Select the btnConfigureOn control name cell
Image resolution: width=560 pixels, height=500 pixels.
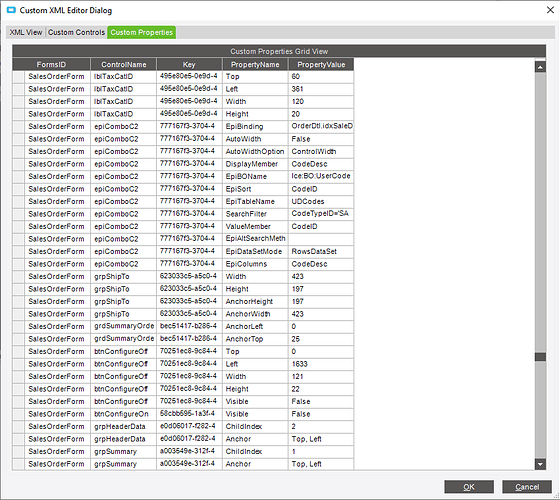[x=124, y=414]
